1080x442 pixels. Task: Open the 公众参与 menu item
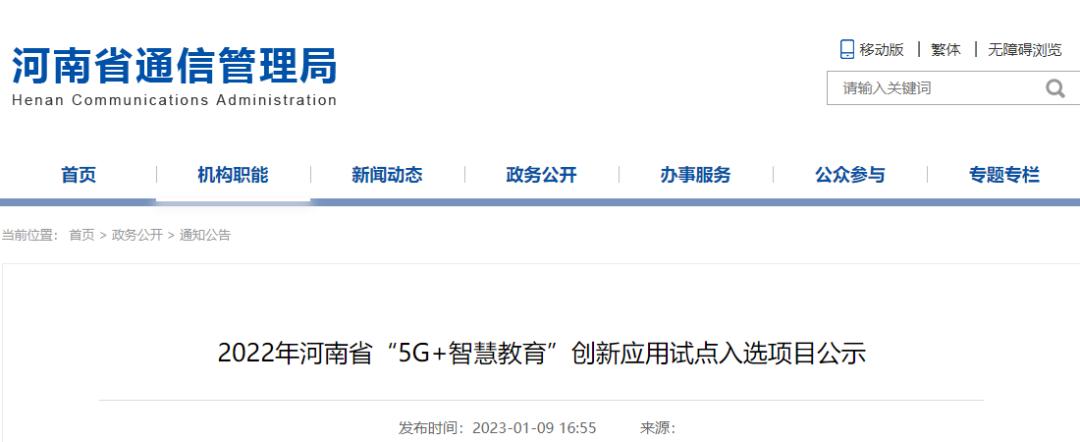(850, 175)
